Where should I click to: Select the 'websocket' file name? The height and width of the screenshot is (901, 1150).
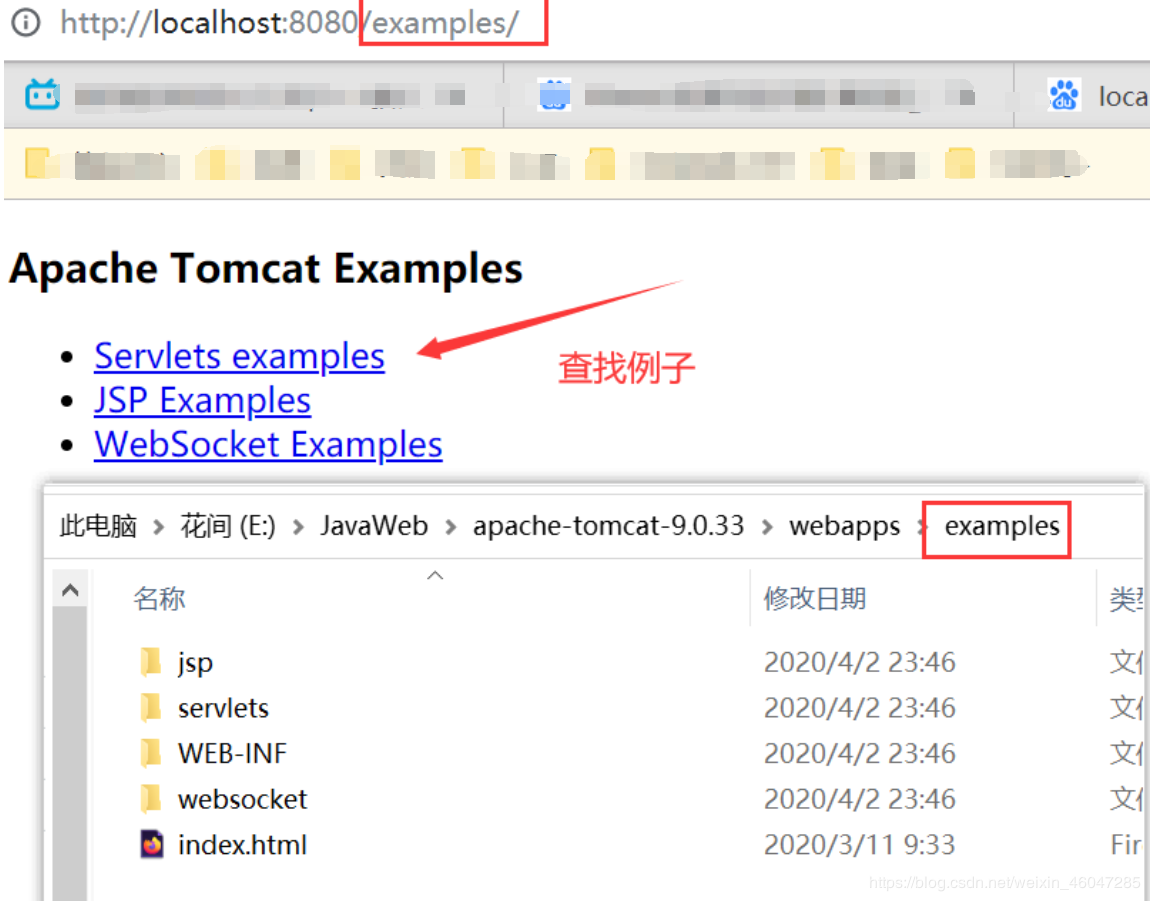pos(242,799)
